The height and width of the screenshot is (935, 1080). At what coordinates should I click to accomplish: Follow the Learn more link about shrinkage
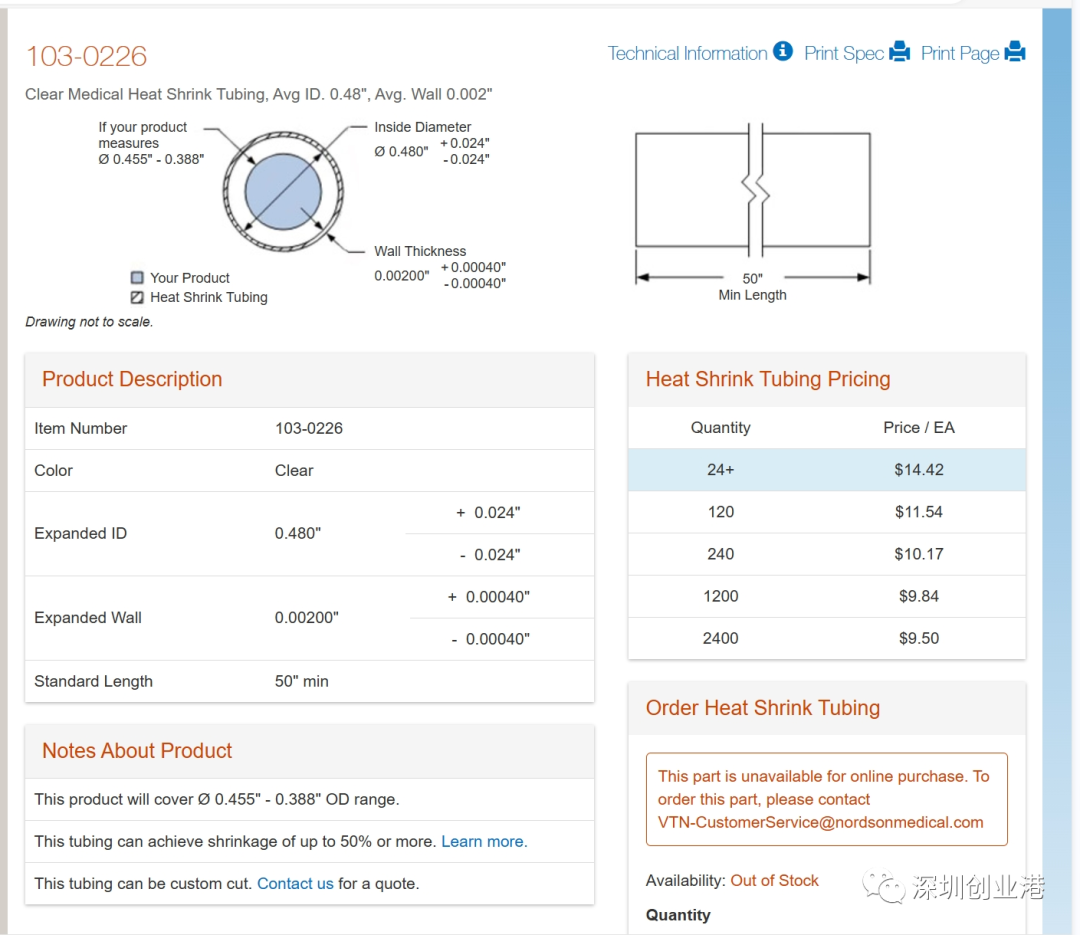point(484,841)
